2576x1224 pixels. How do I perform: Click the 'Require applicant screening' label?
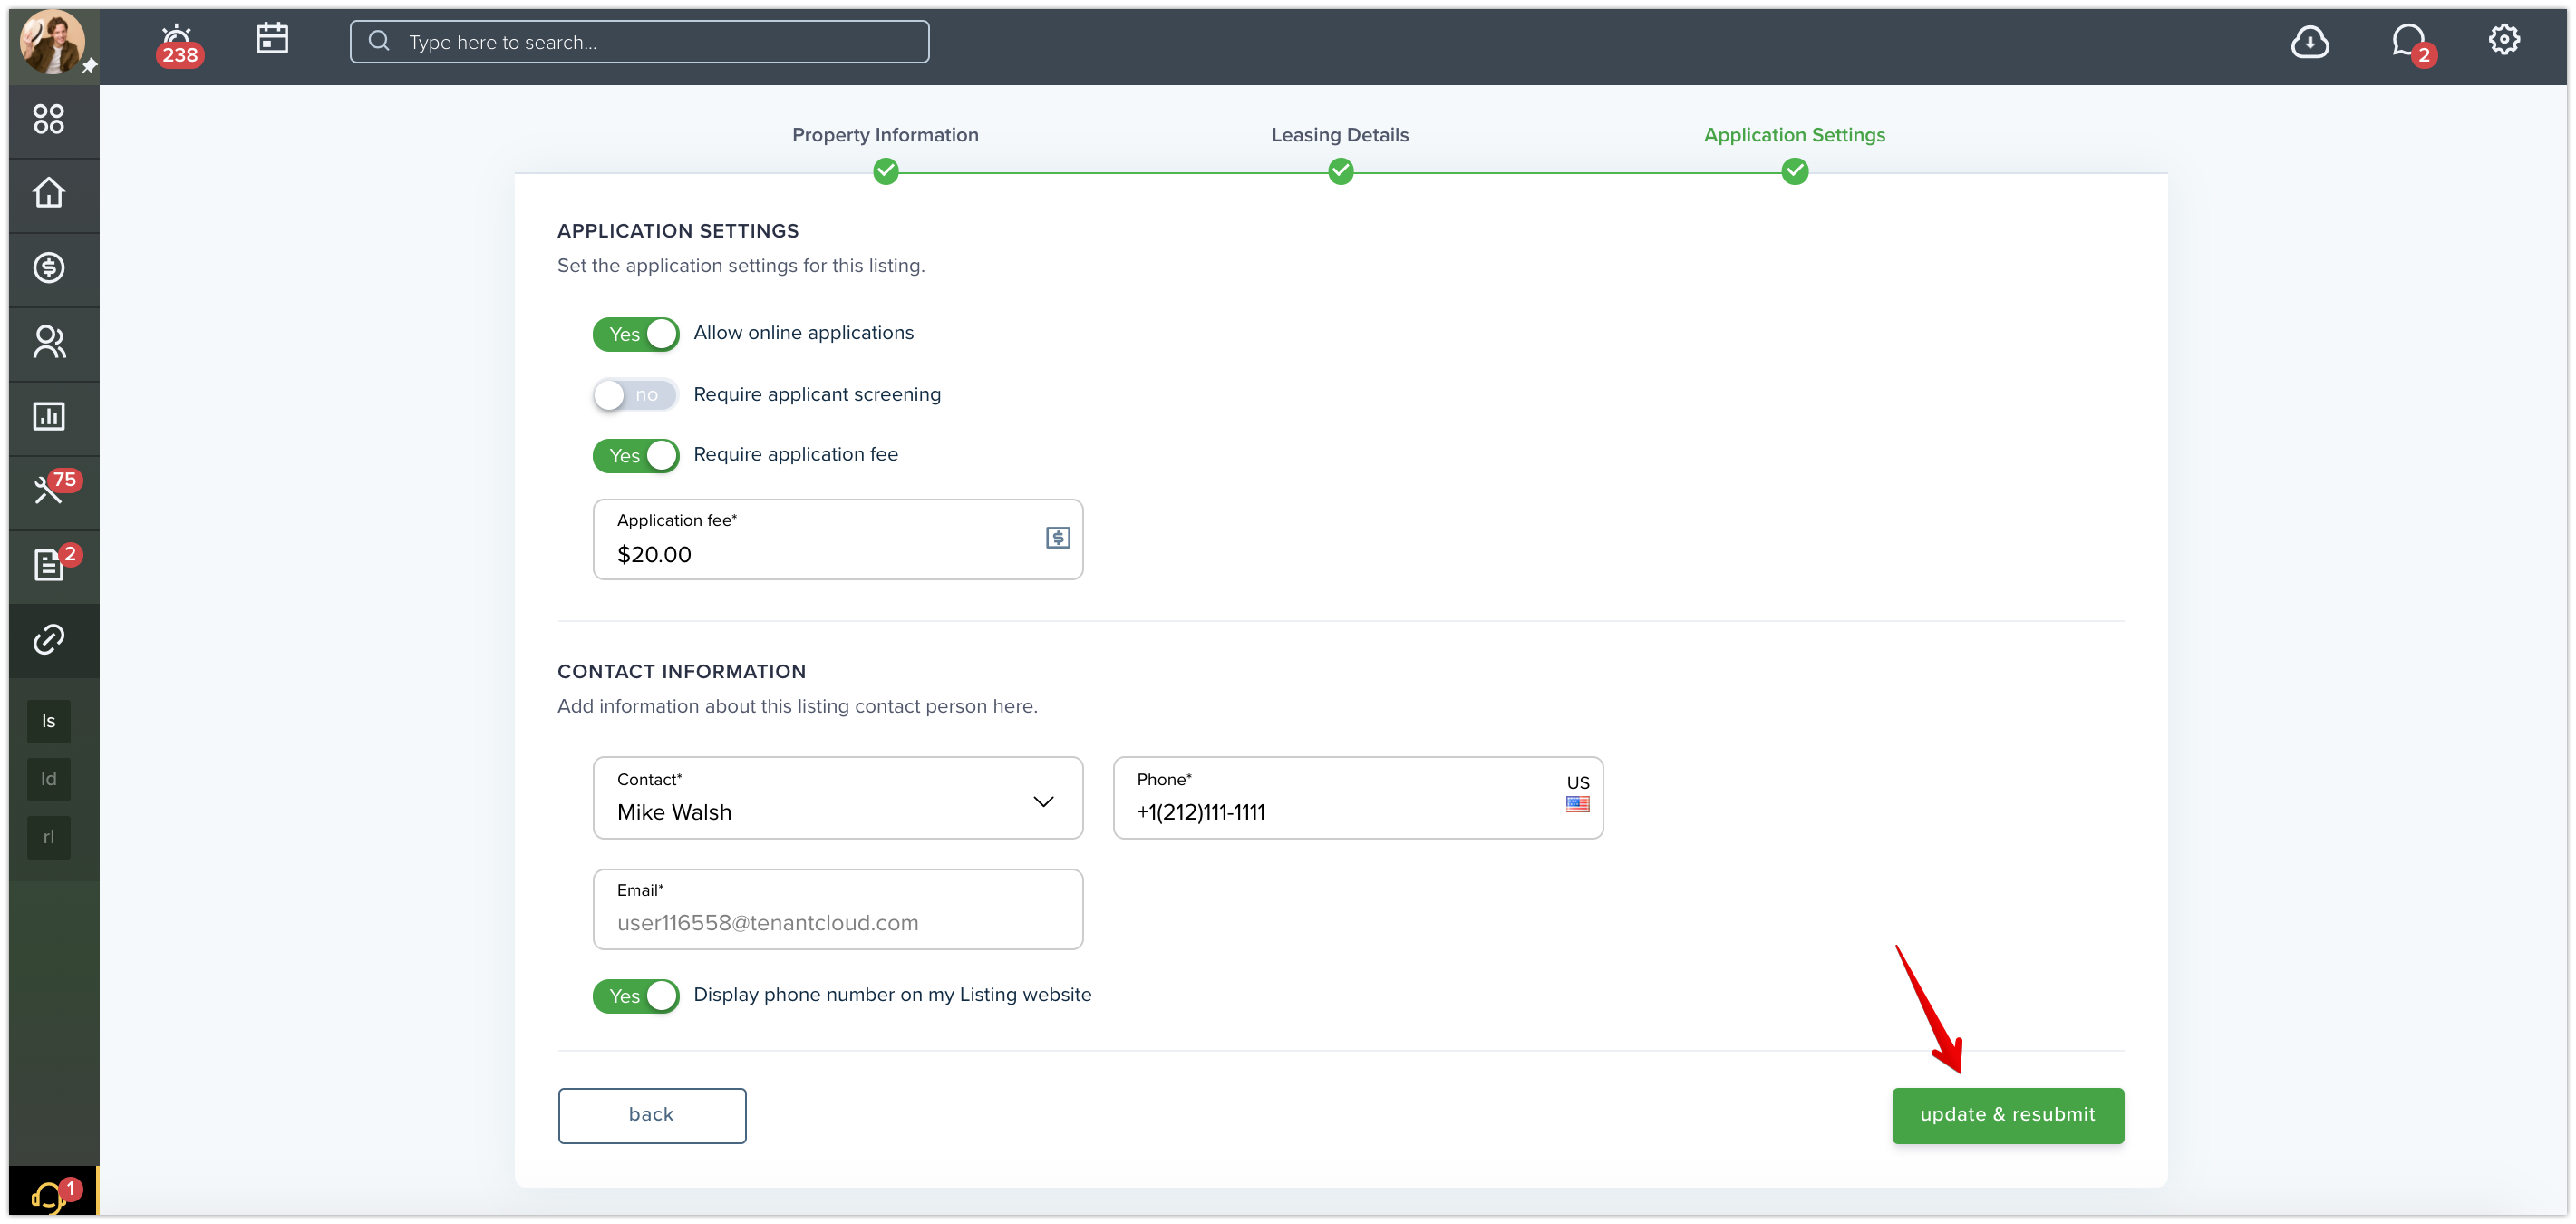pyautogui.click(x=817, y=395)
